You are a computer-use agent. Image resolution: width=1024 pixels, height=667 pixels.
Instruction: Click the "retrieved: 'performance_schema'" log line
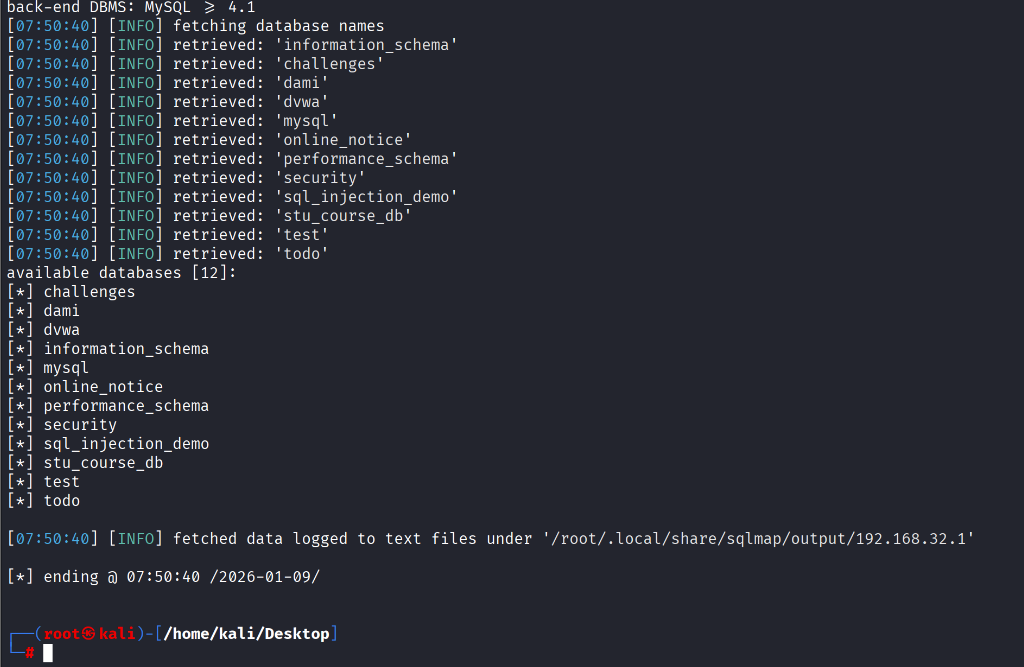coord(315,159)
